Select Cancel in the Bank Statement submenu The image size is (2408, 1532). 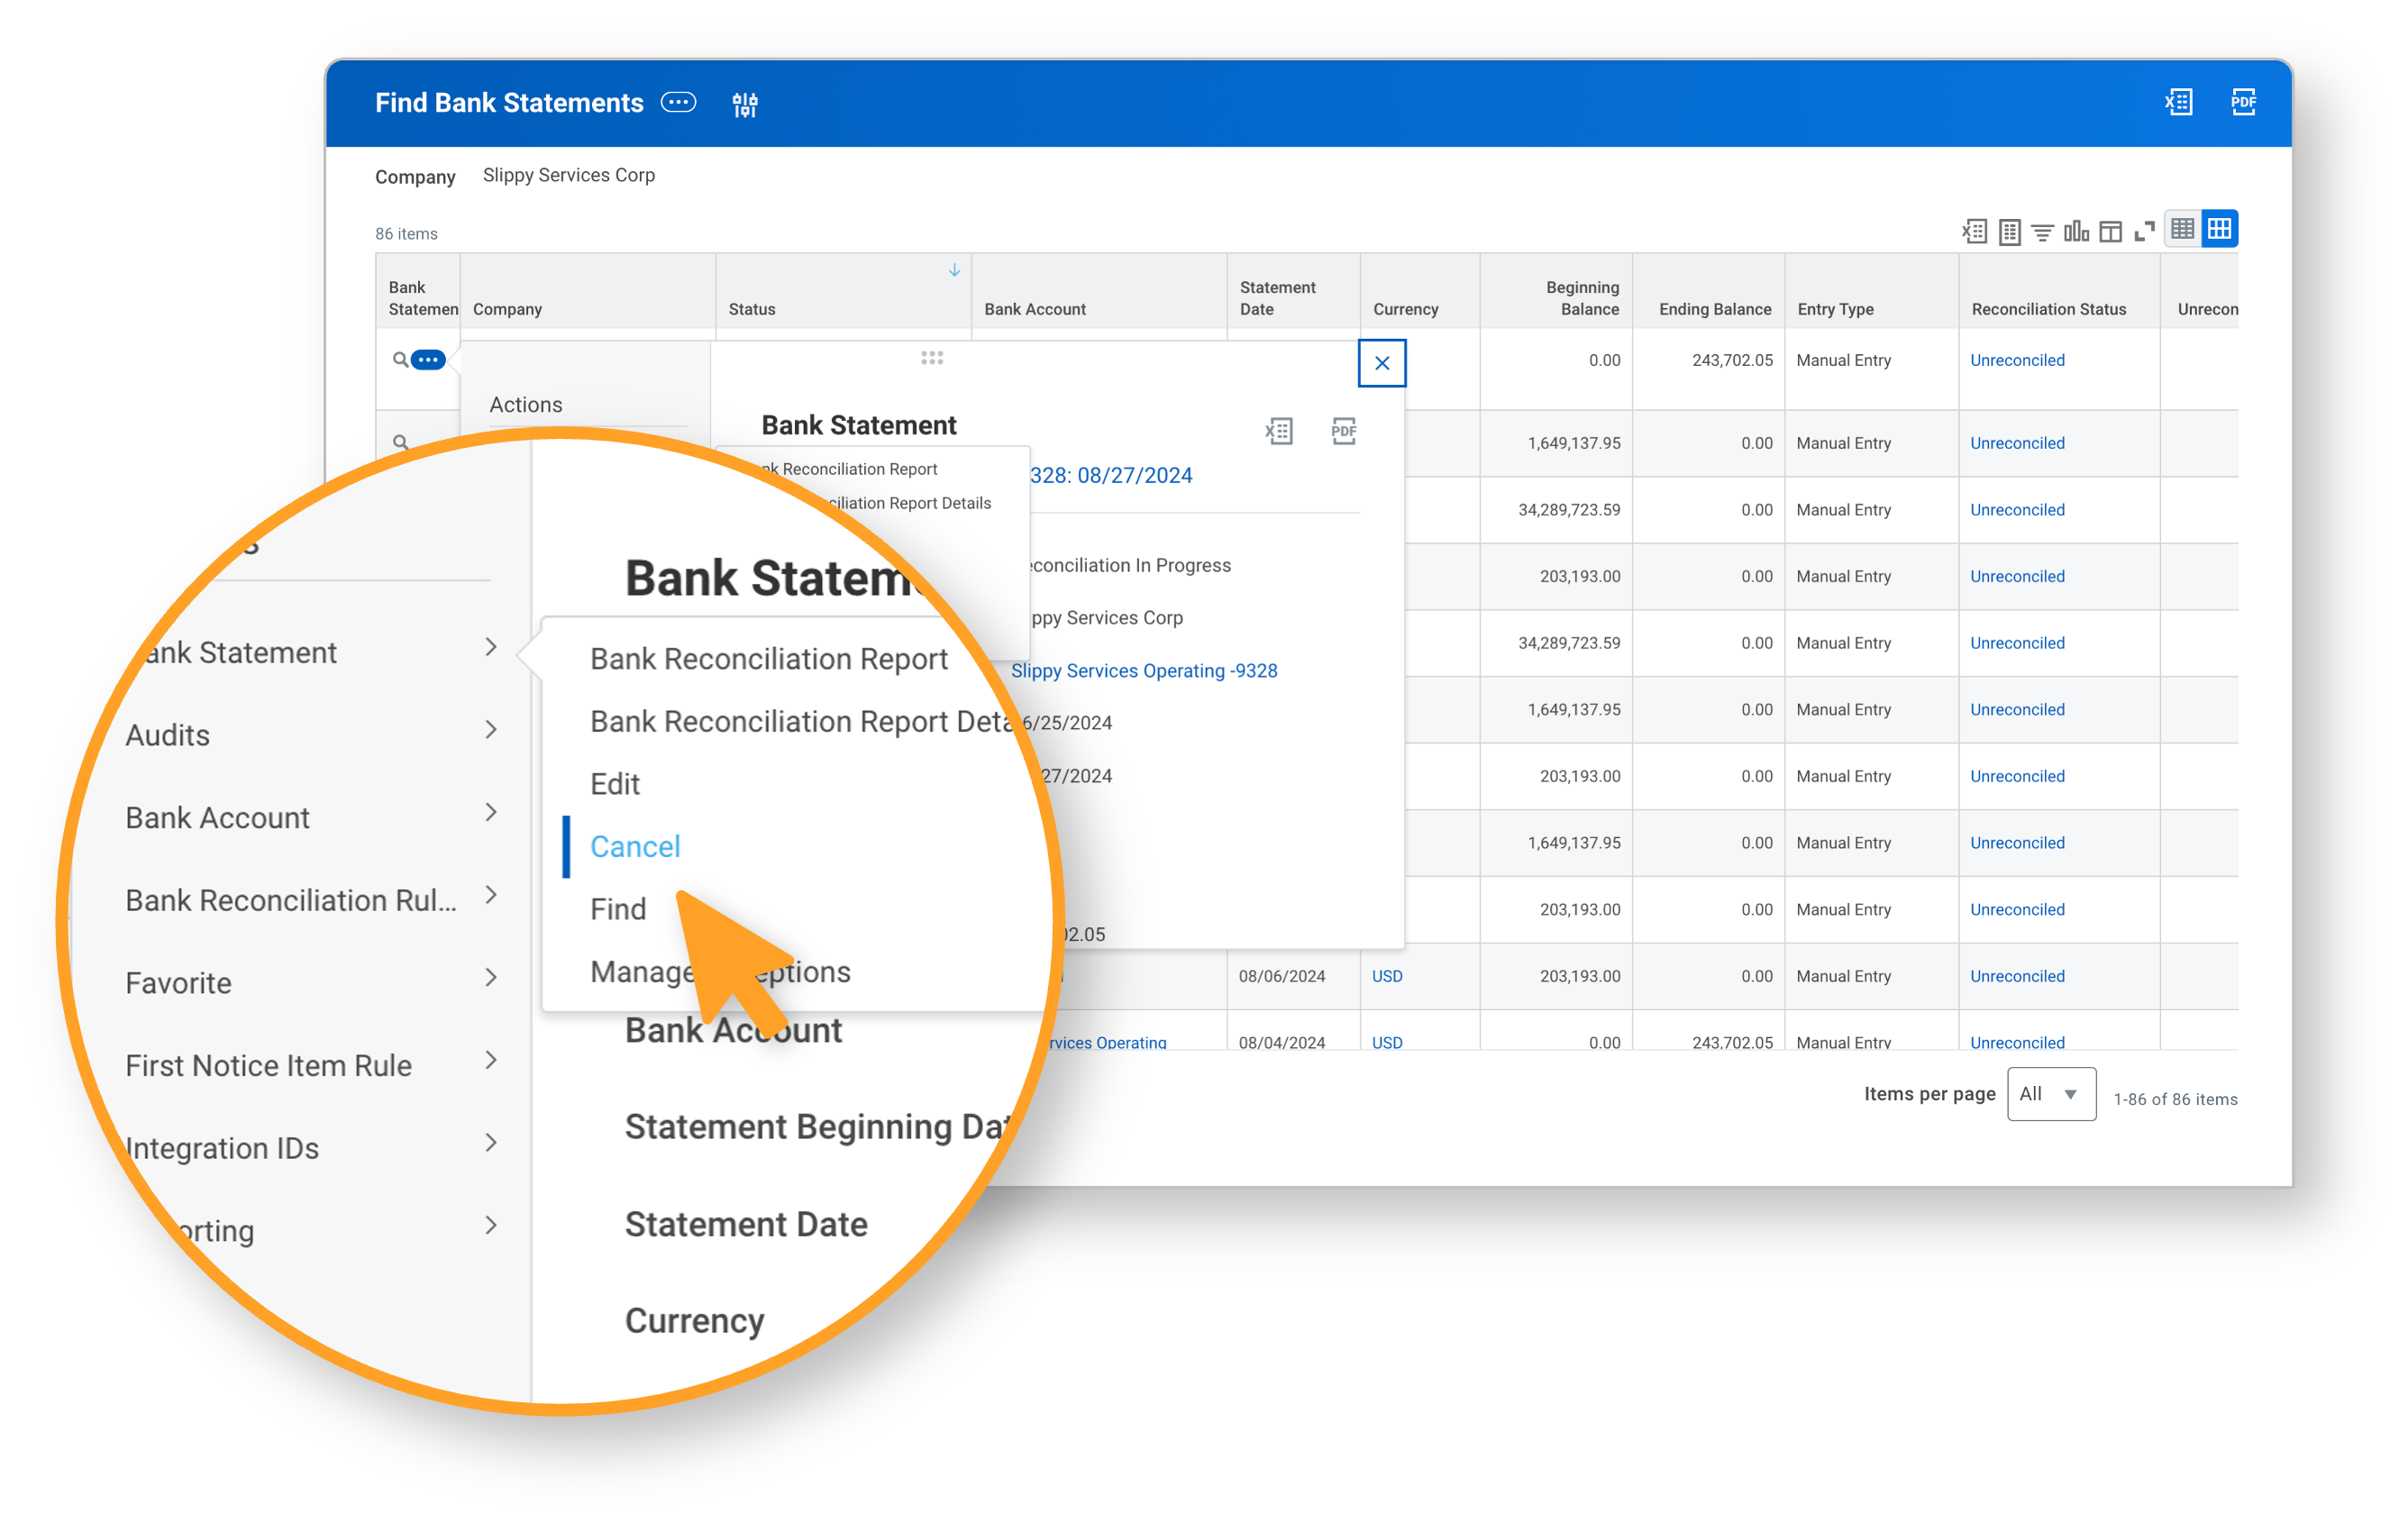(x=635, y=846)
